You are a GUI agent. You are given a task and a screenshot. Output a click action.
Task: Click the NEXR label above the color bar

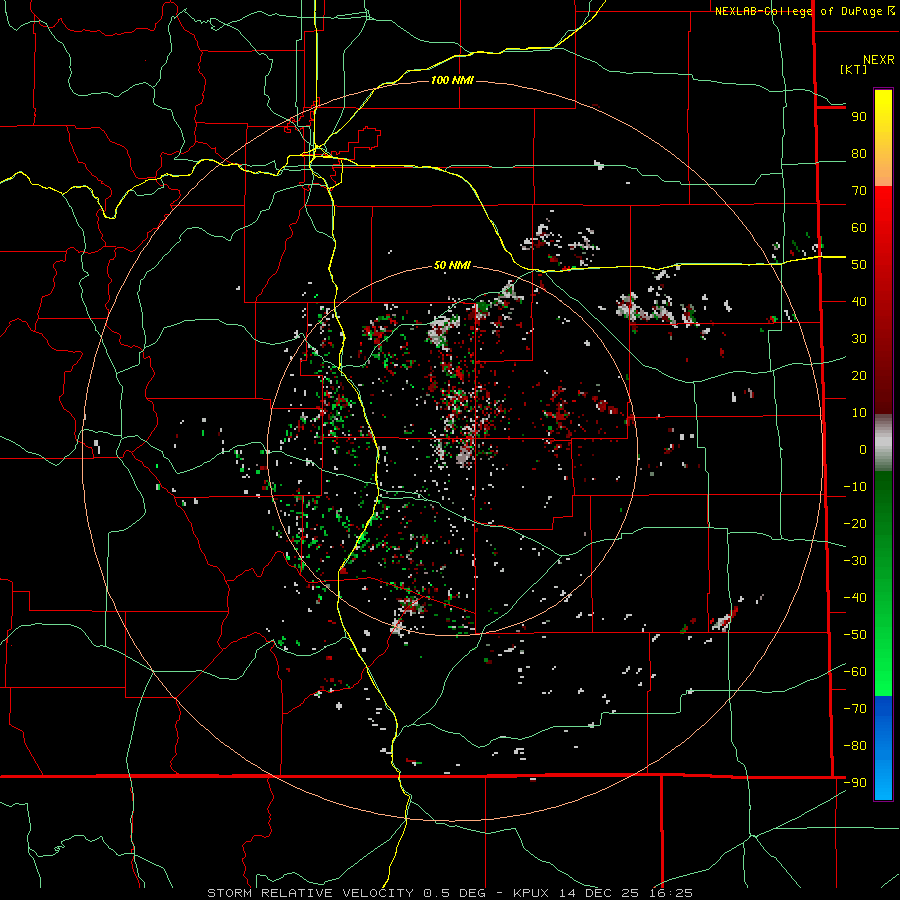coord(879,60)
